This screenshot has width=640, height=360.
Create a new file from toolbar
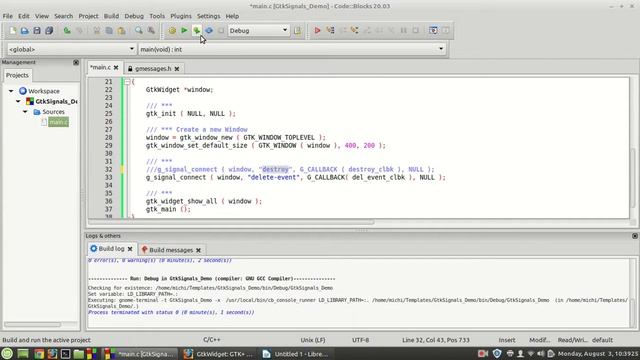click(13, 31)
